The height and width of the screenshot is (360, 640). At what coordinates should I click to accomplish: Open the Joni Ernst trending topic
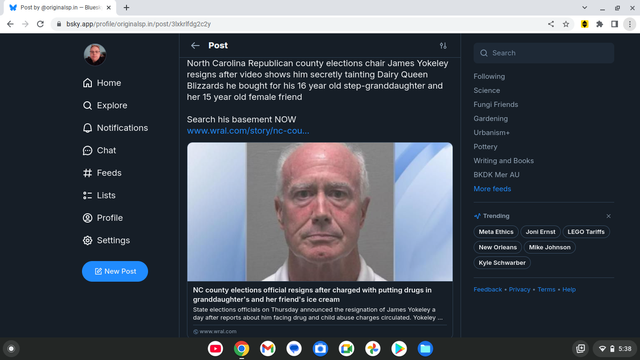[x=540, y=232]
